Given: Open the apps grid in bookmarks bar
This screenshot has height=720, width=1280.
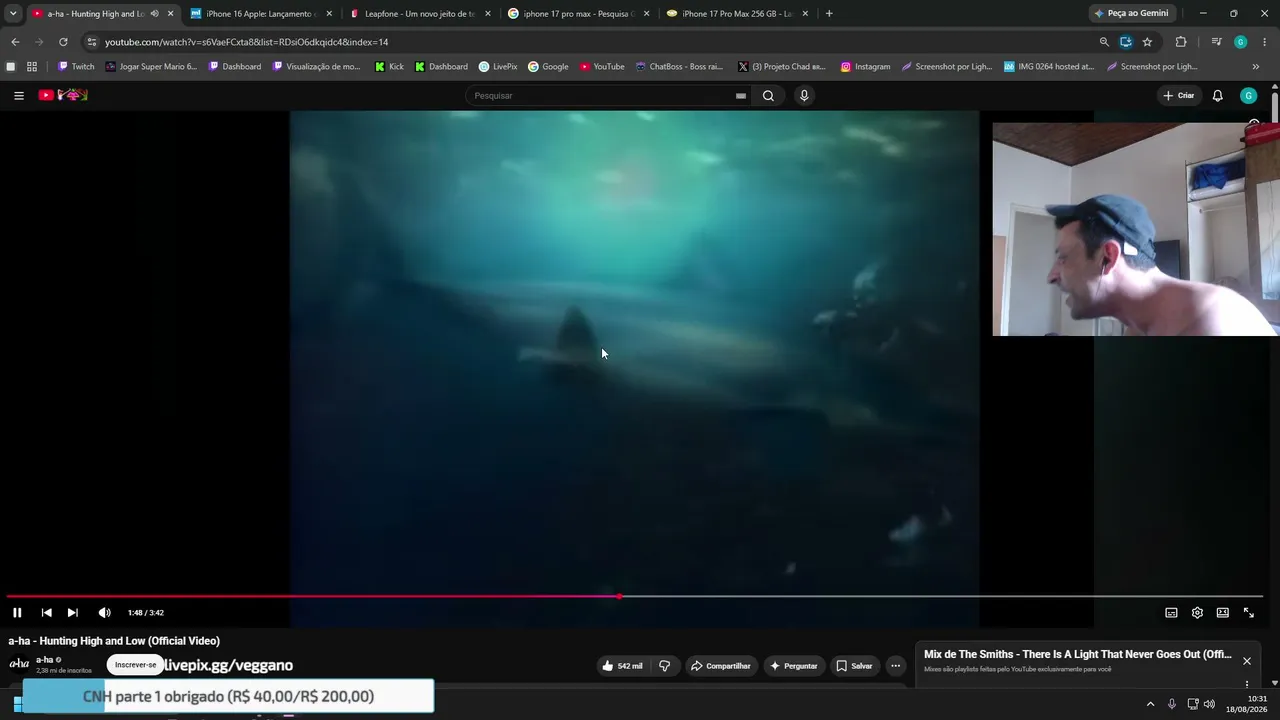Looking at the screenshot, I should coord(32,67).
